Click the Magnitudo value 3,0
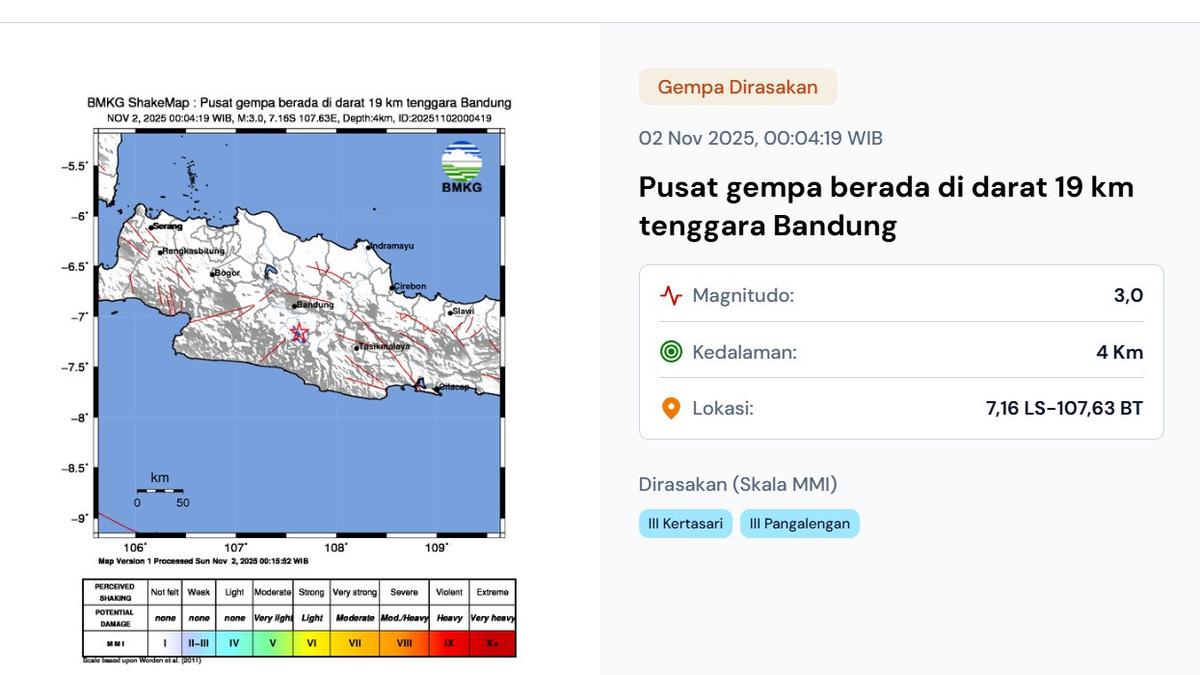This screenshot has width=1200, height=675. pos(1127,296)
